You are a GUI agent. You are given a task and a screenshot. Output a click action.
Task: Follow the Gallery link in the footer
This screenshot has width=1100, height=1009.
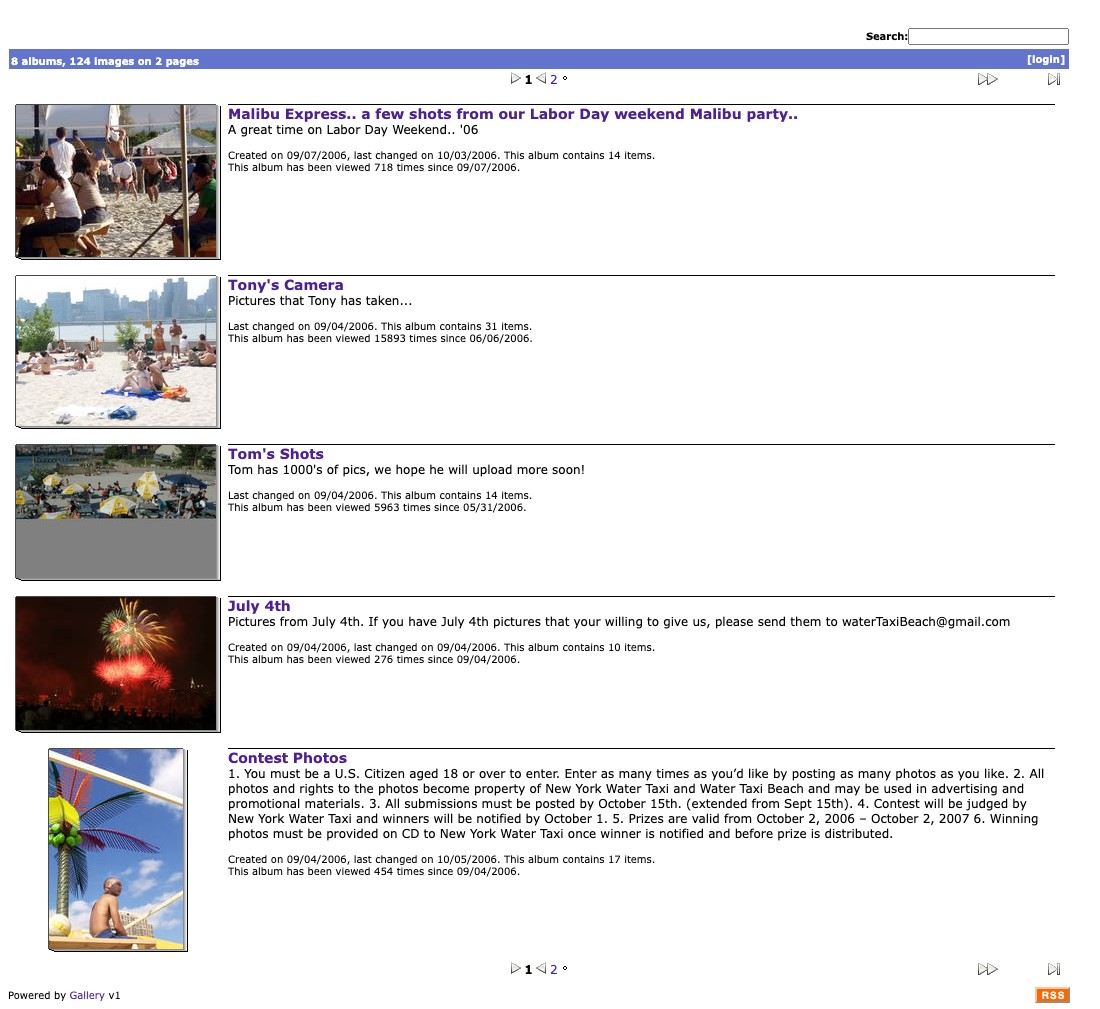pos(86,995)
